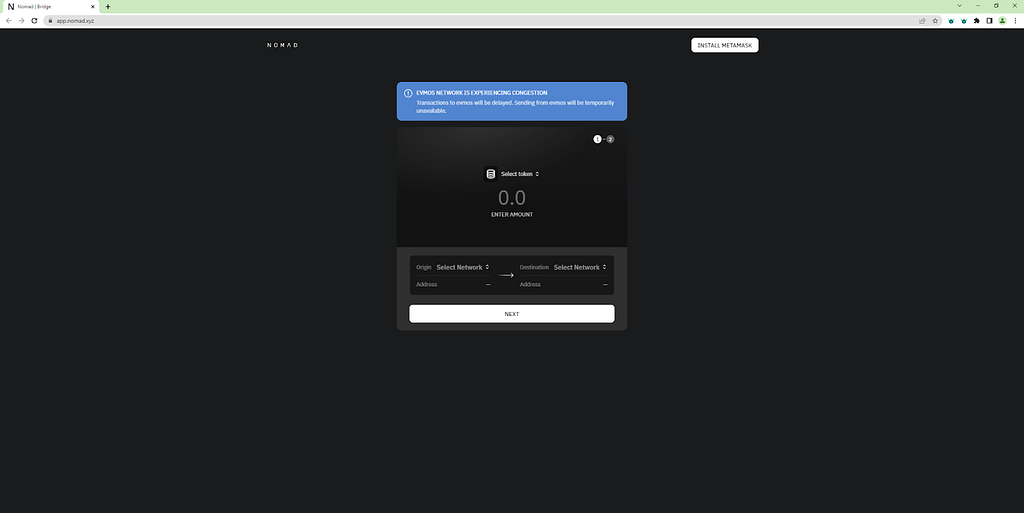
Task: Bookmark this page with the star icon
Action: tap(935, 21)
